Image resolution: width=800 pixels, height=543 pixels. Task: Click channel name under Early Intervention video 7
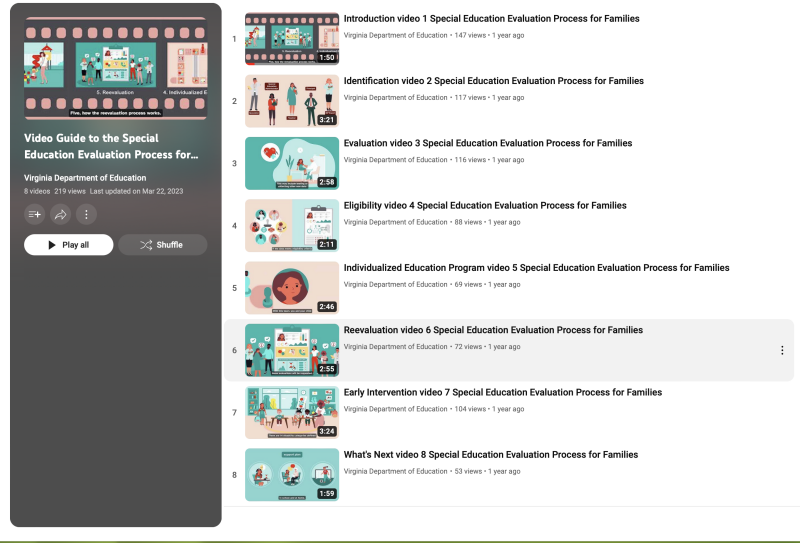click(x=395, y=409)
